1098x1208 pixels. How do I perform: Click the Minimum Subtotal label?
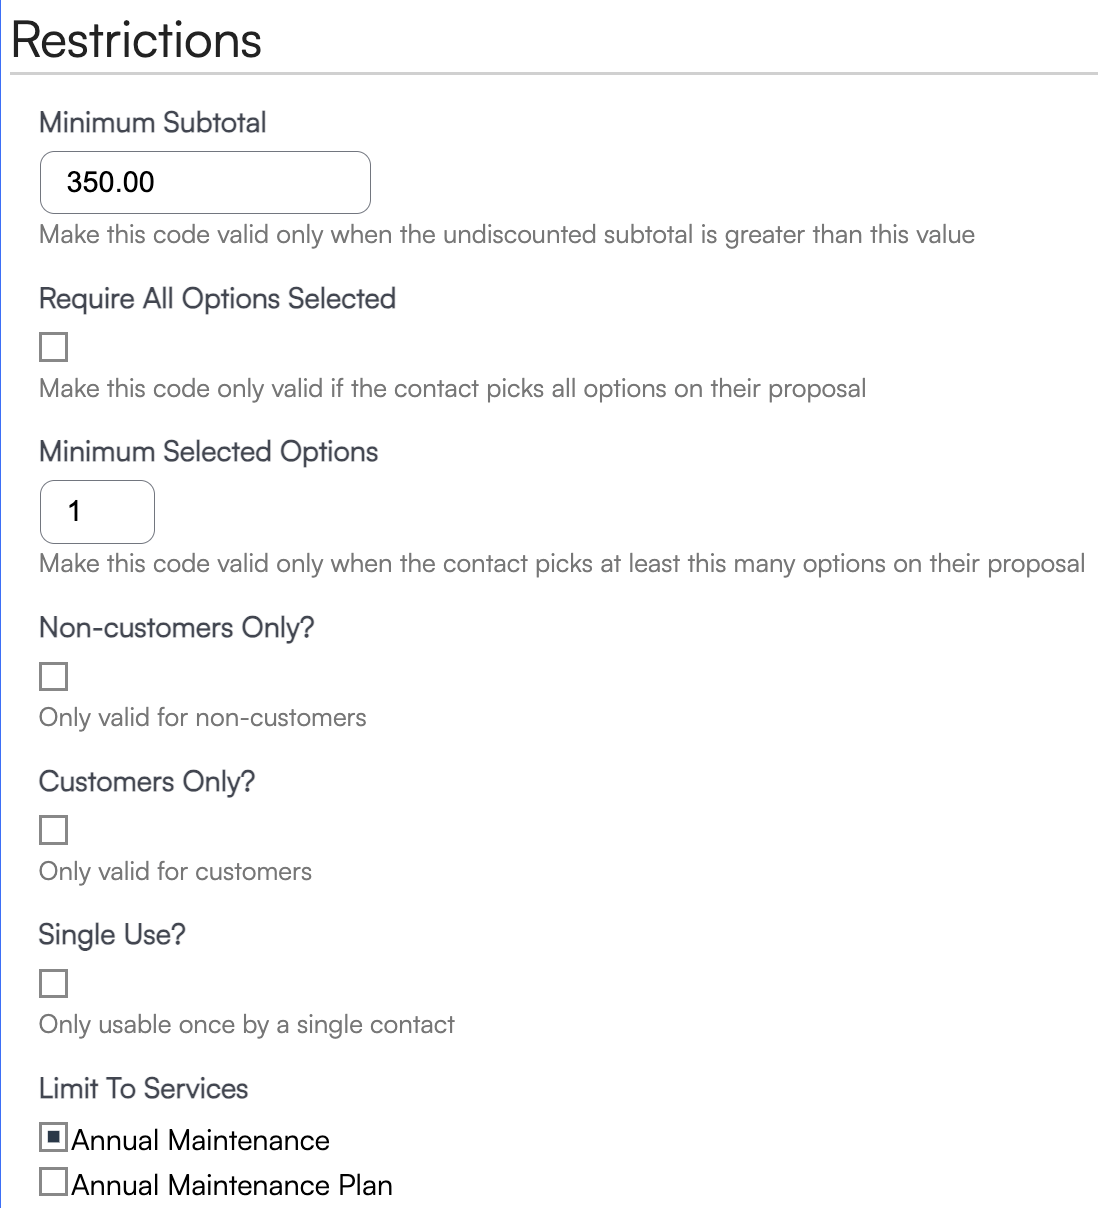153,123
